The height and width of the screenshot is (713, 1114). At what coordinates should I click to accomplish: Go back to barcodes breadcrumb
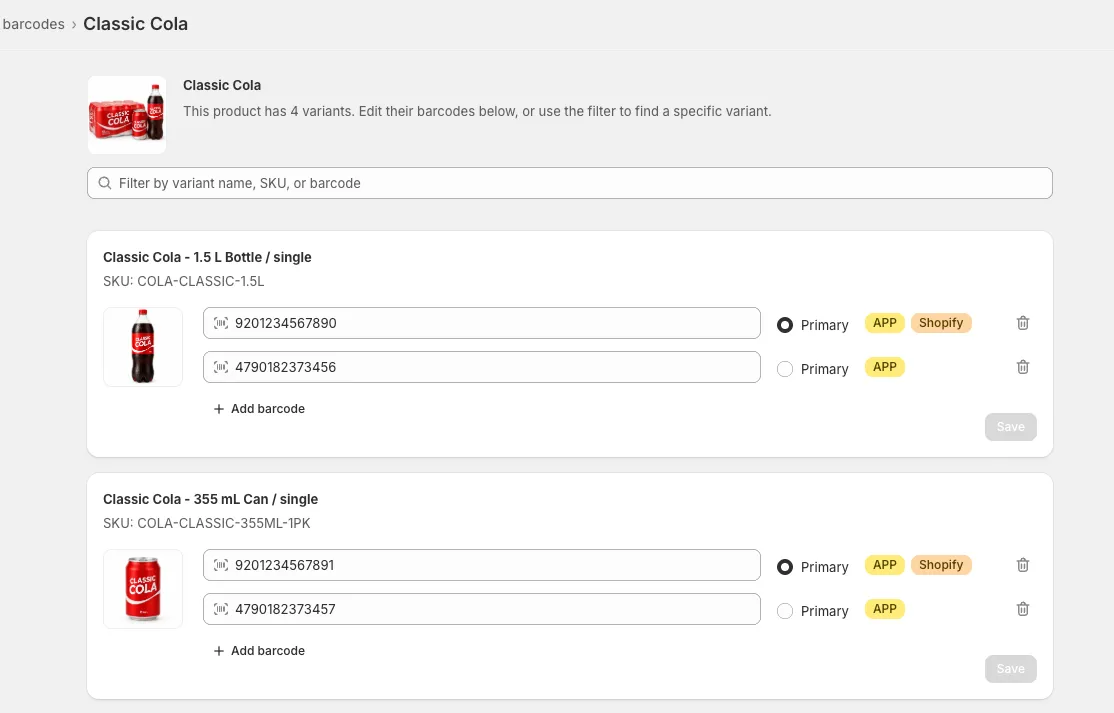tap(33, 24)
